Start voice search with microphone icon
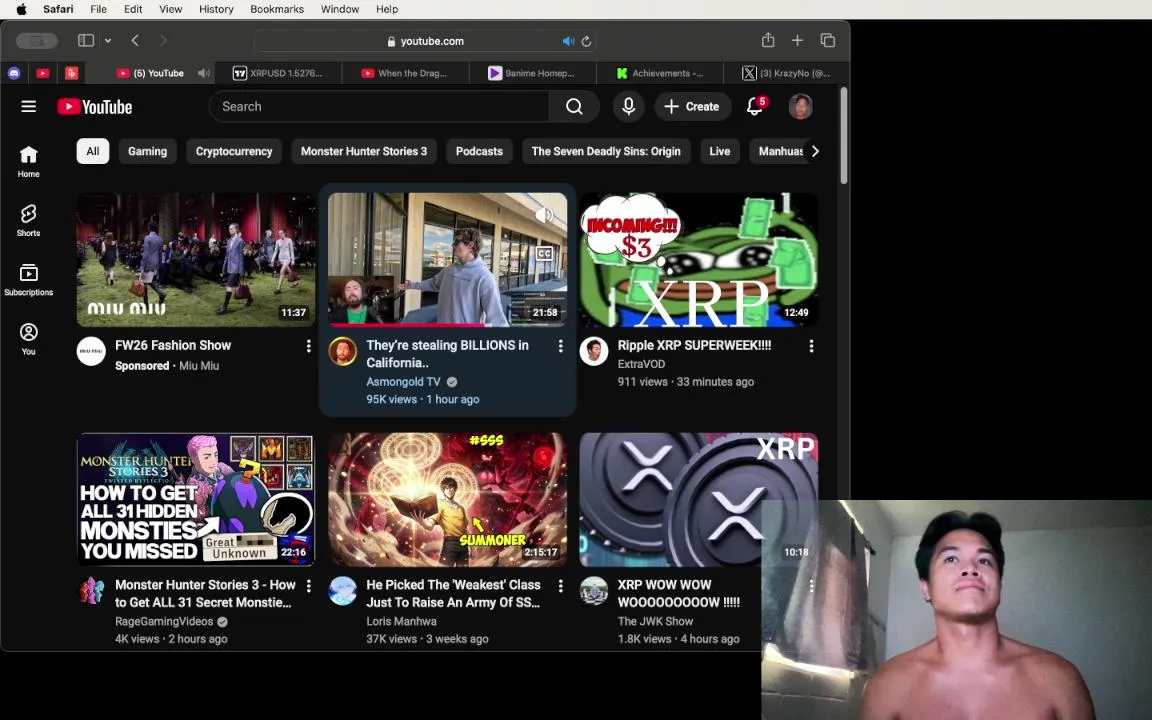The height and width of the screenshot is (720, 1152). (x=628, y=107)
